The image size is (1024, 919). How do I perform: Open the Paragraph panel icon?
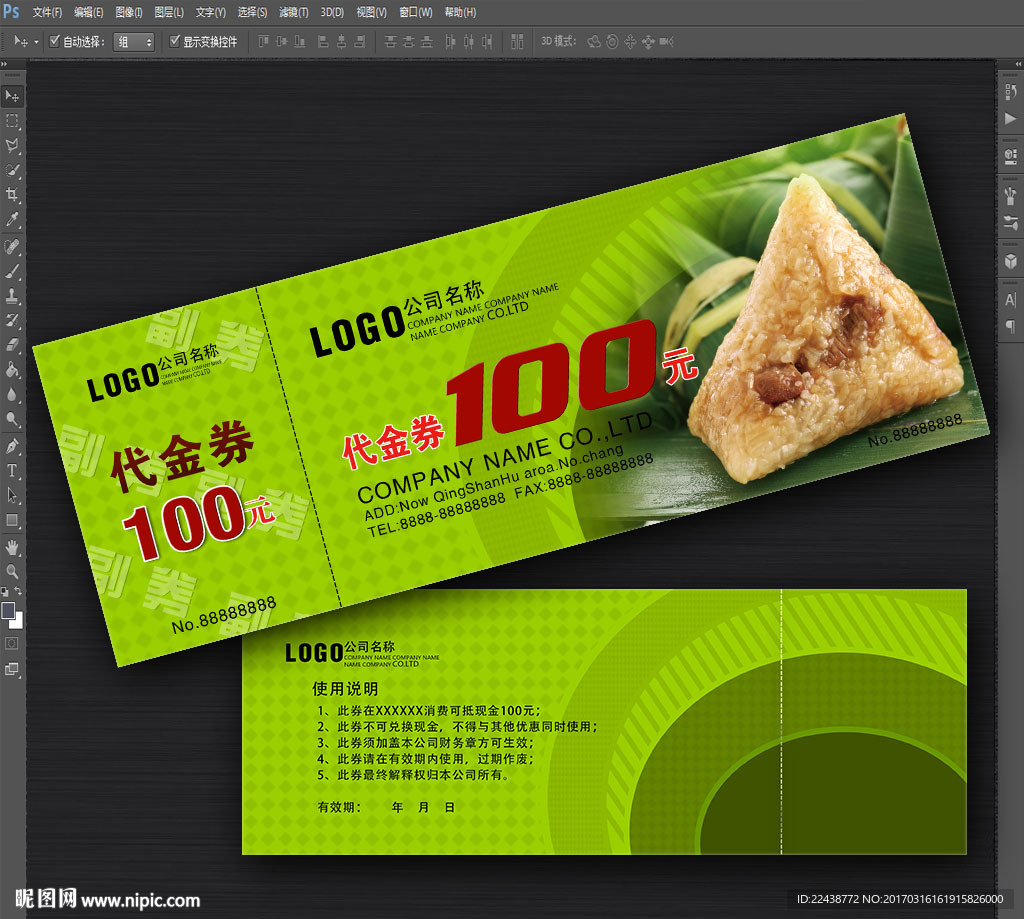pos(1010,325)
